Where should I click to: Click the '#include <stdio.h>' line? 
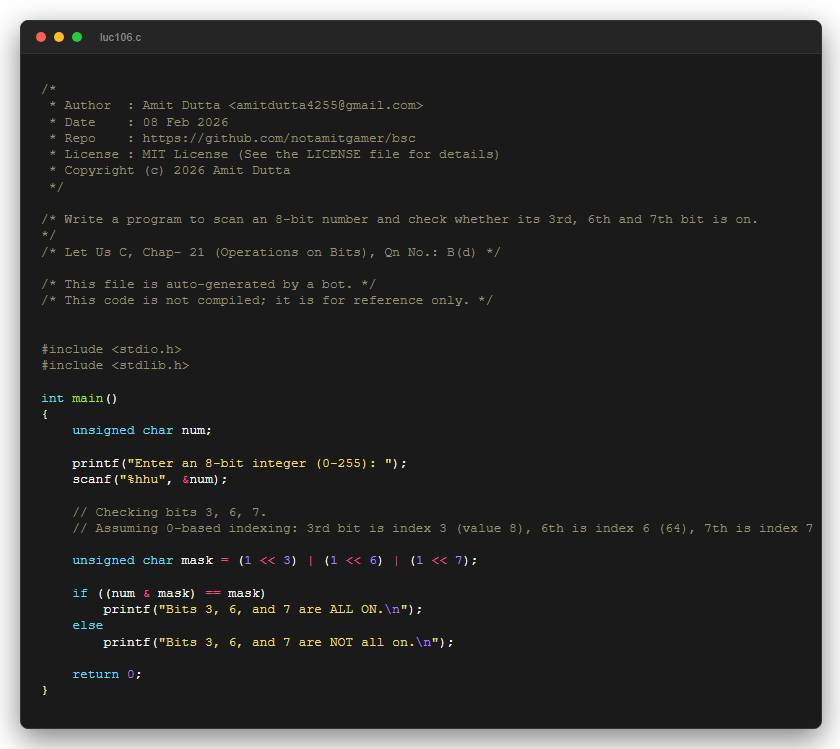(111, 349)
